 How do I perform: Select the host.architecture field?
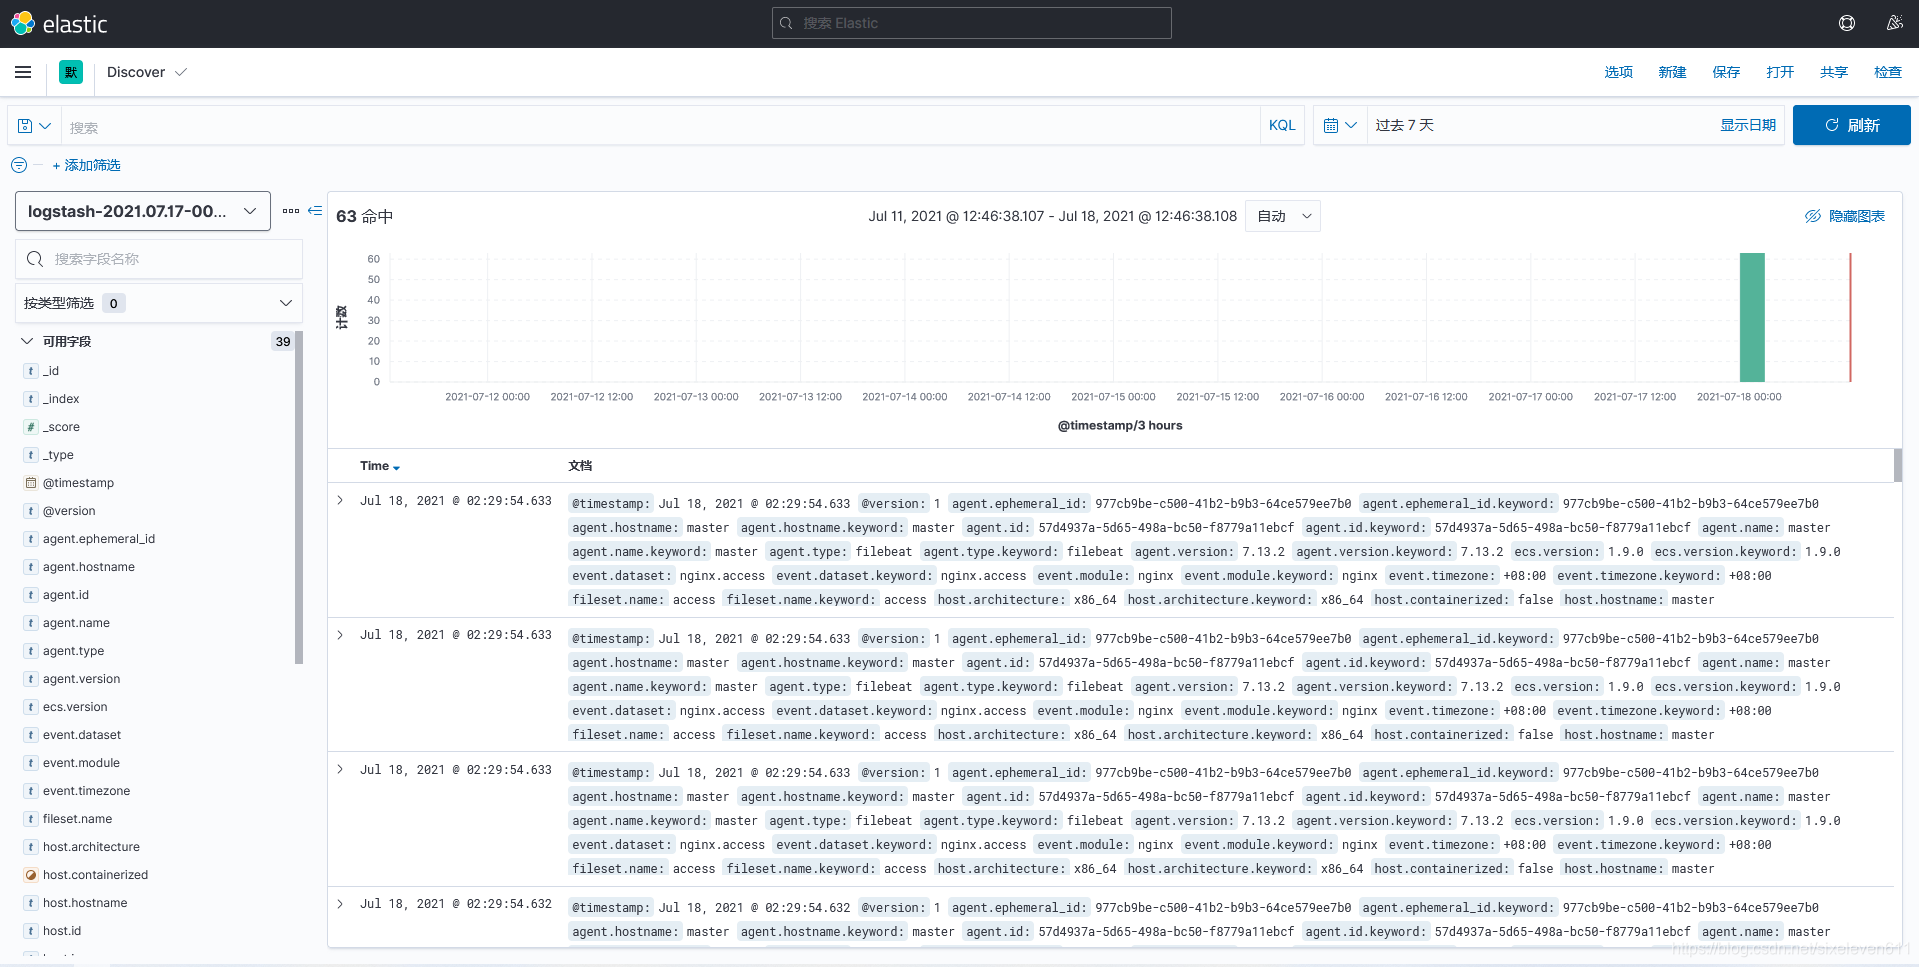click(x=91, y=847)
